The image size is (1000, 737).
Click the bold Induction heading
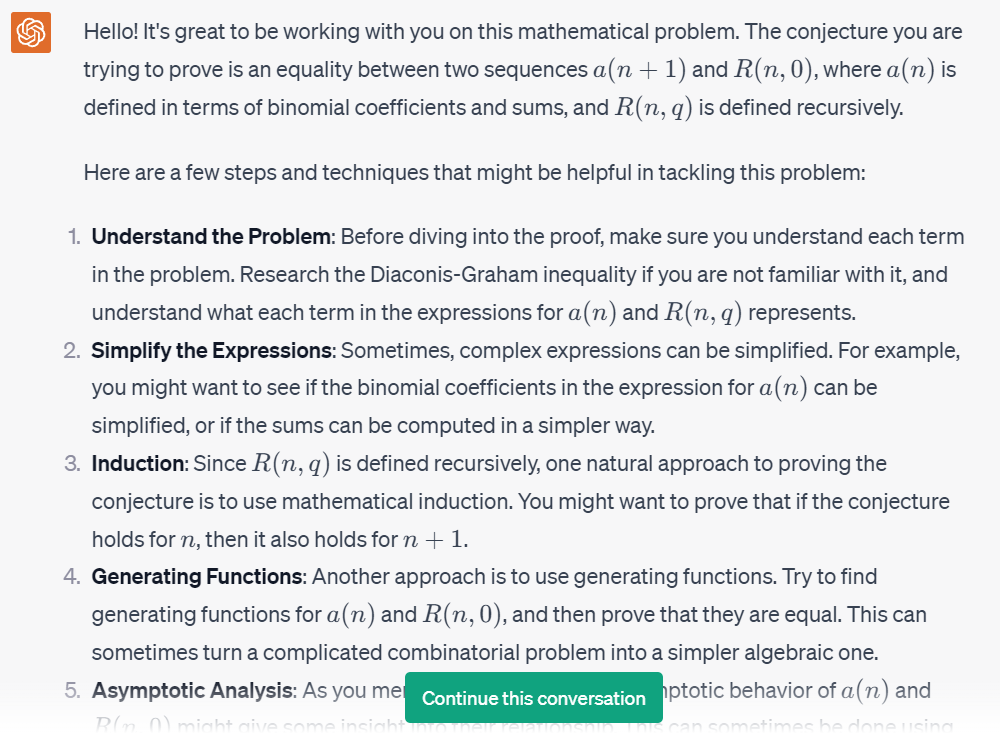[x=138, y=463]
